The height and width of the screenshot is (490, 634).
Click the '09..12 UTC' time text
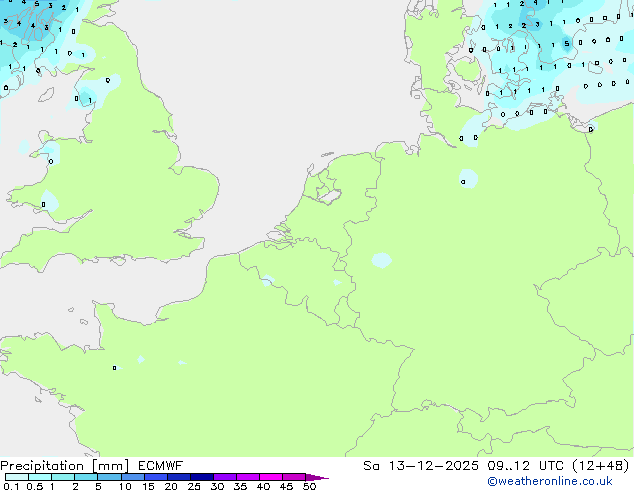[526, 466]
